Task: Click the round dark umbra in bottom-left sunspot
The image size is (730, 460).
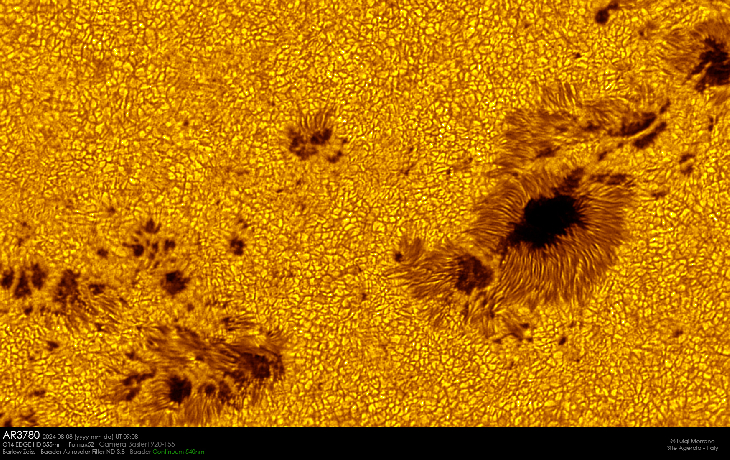Action: click(179, 388)
